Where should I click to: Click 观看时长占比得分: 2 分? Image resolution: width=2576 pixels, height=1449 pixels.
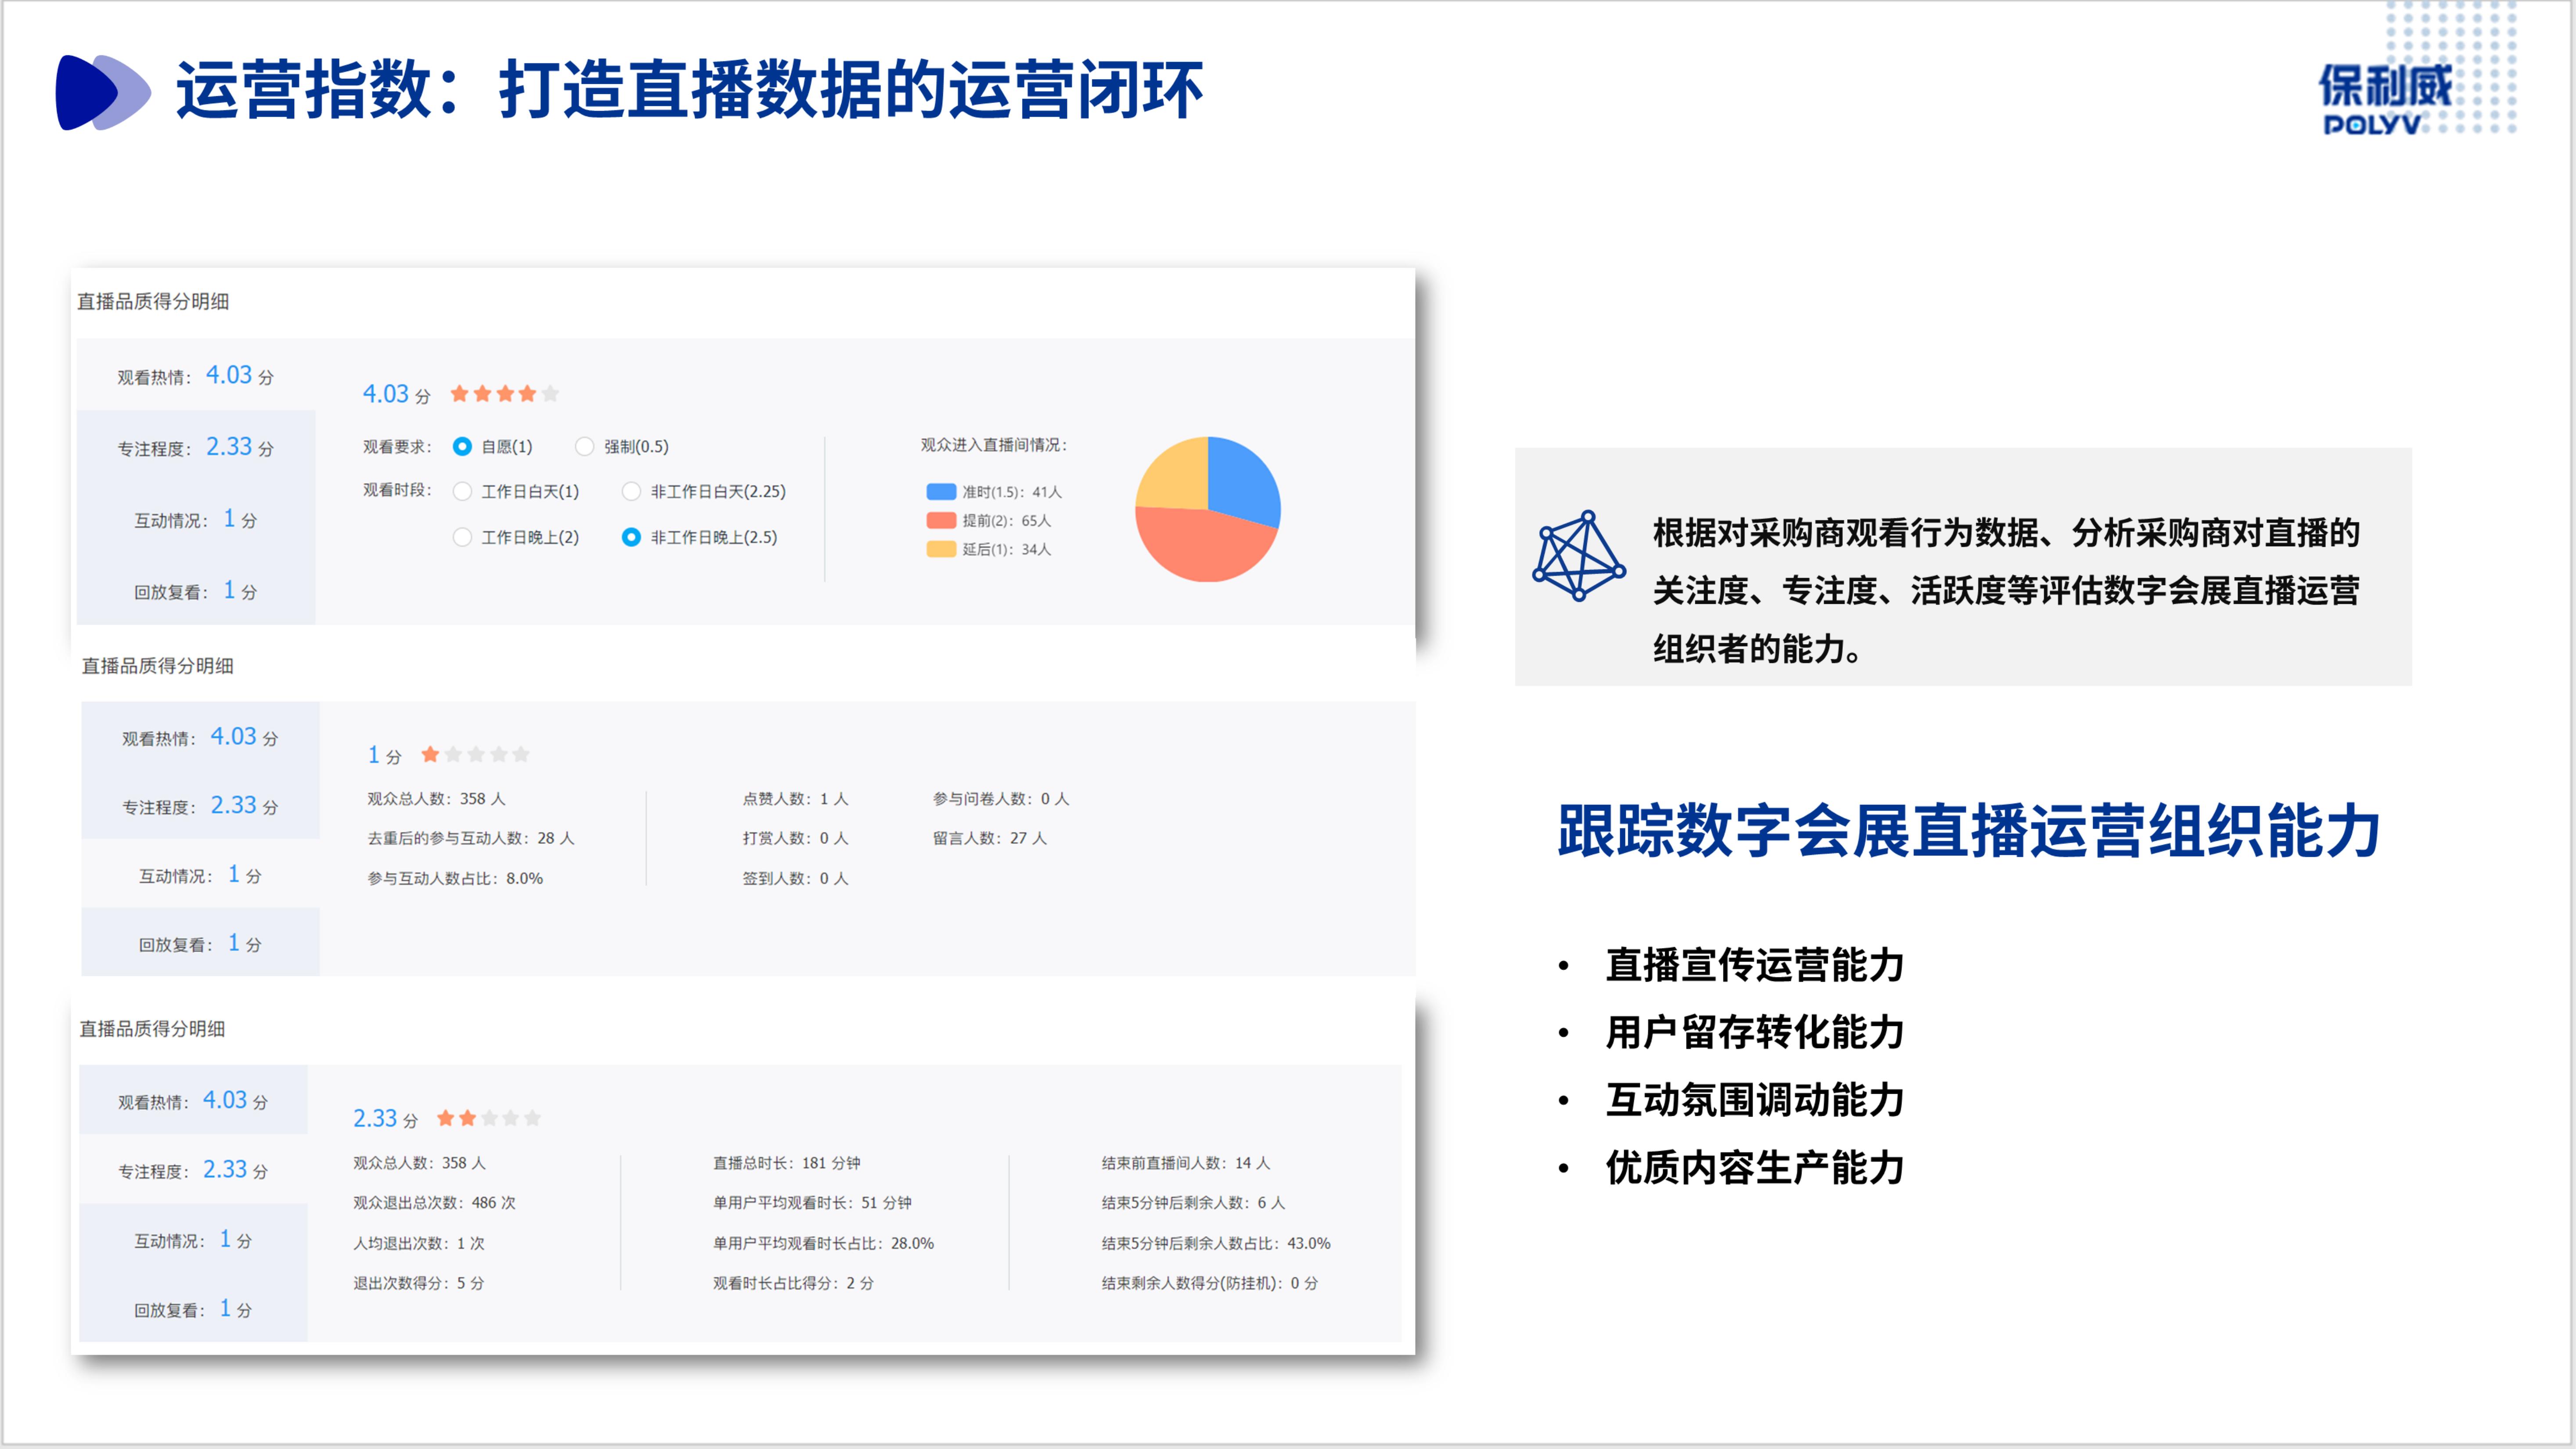coord(793,1283)
